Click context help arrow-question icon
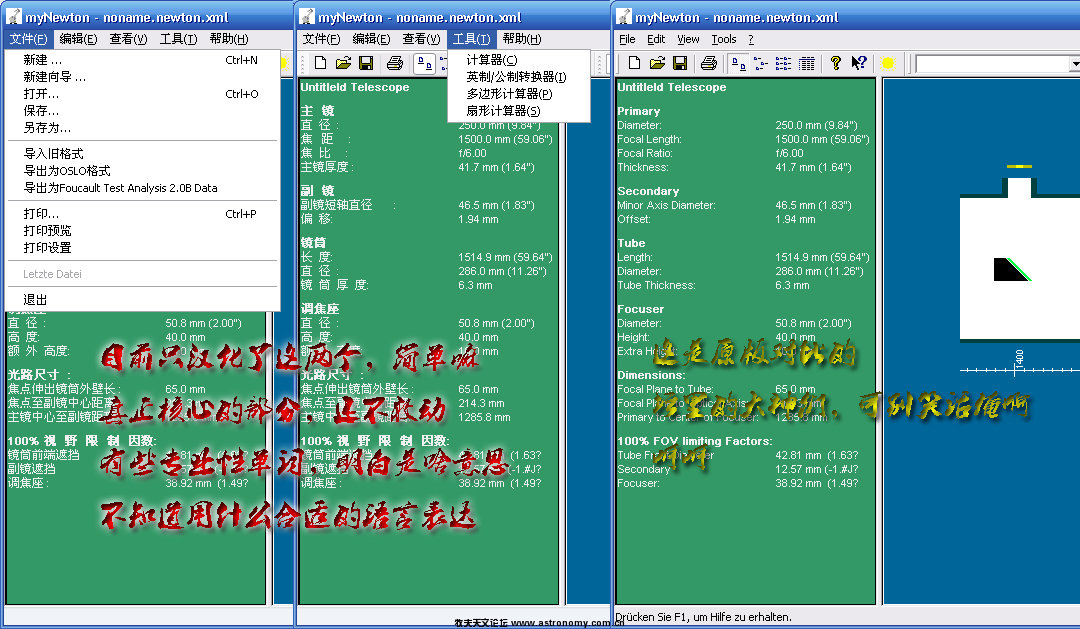The width and height of the screenshot is (1080, 629). coord(858,63)
